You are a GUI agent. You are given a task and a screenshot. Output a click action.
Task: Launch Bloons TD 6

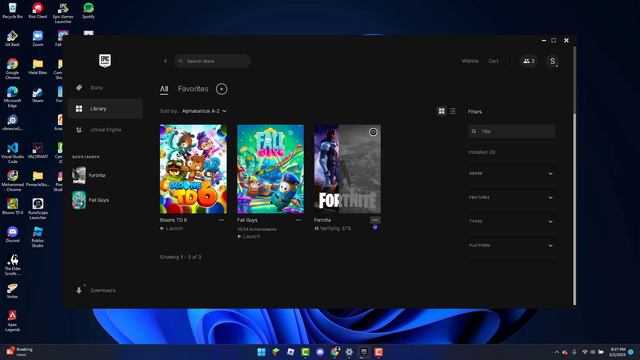[x=171, y=229]
